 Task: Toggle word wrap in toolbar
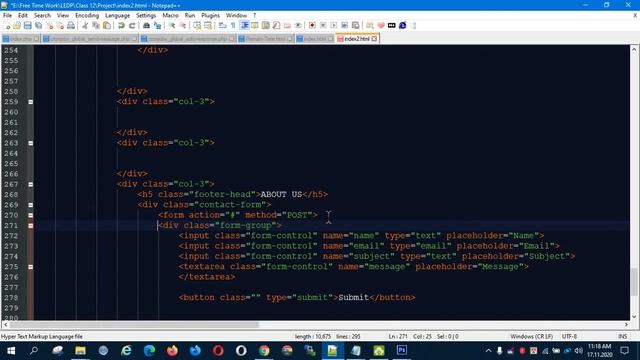tap(222, 25)
